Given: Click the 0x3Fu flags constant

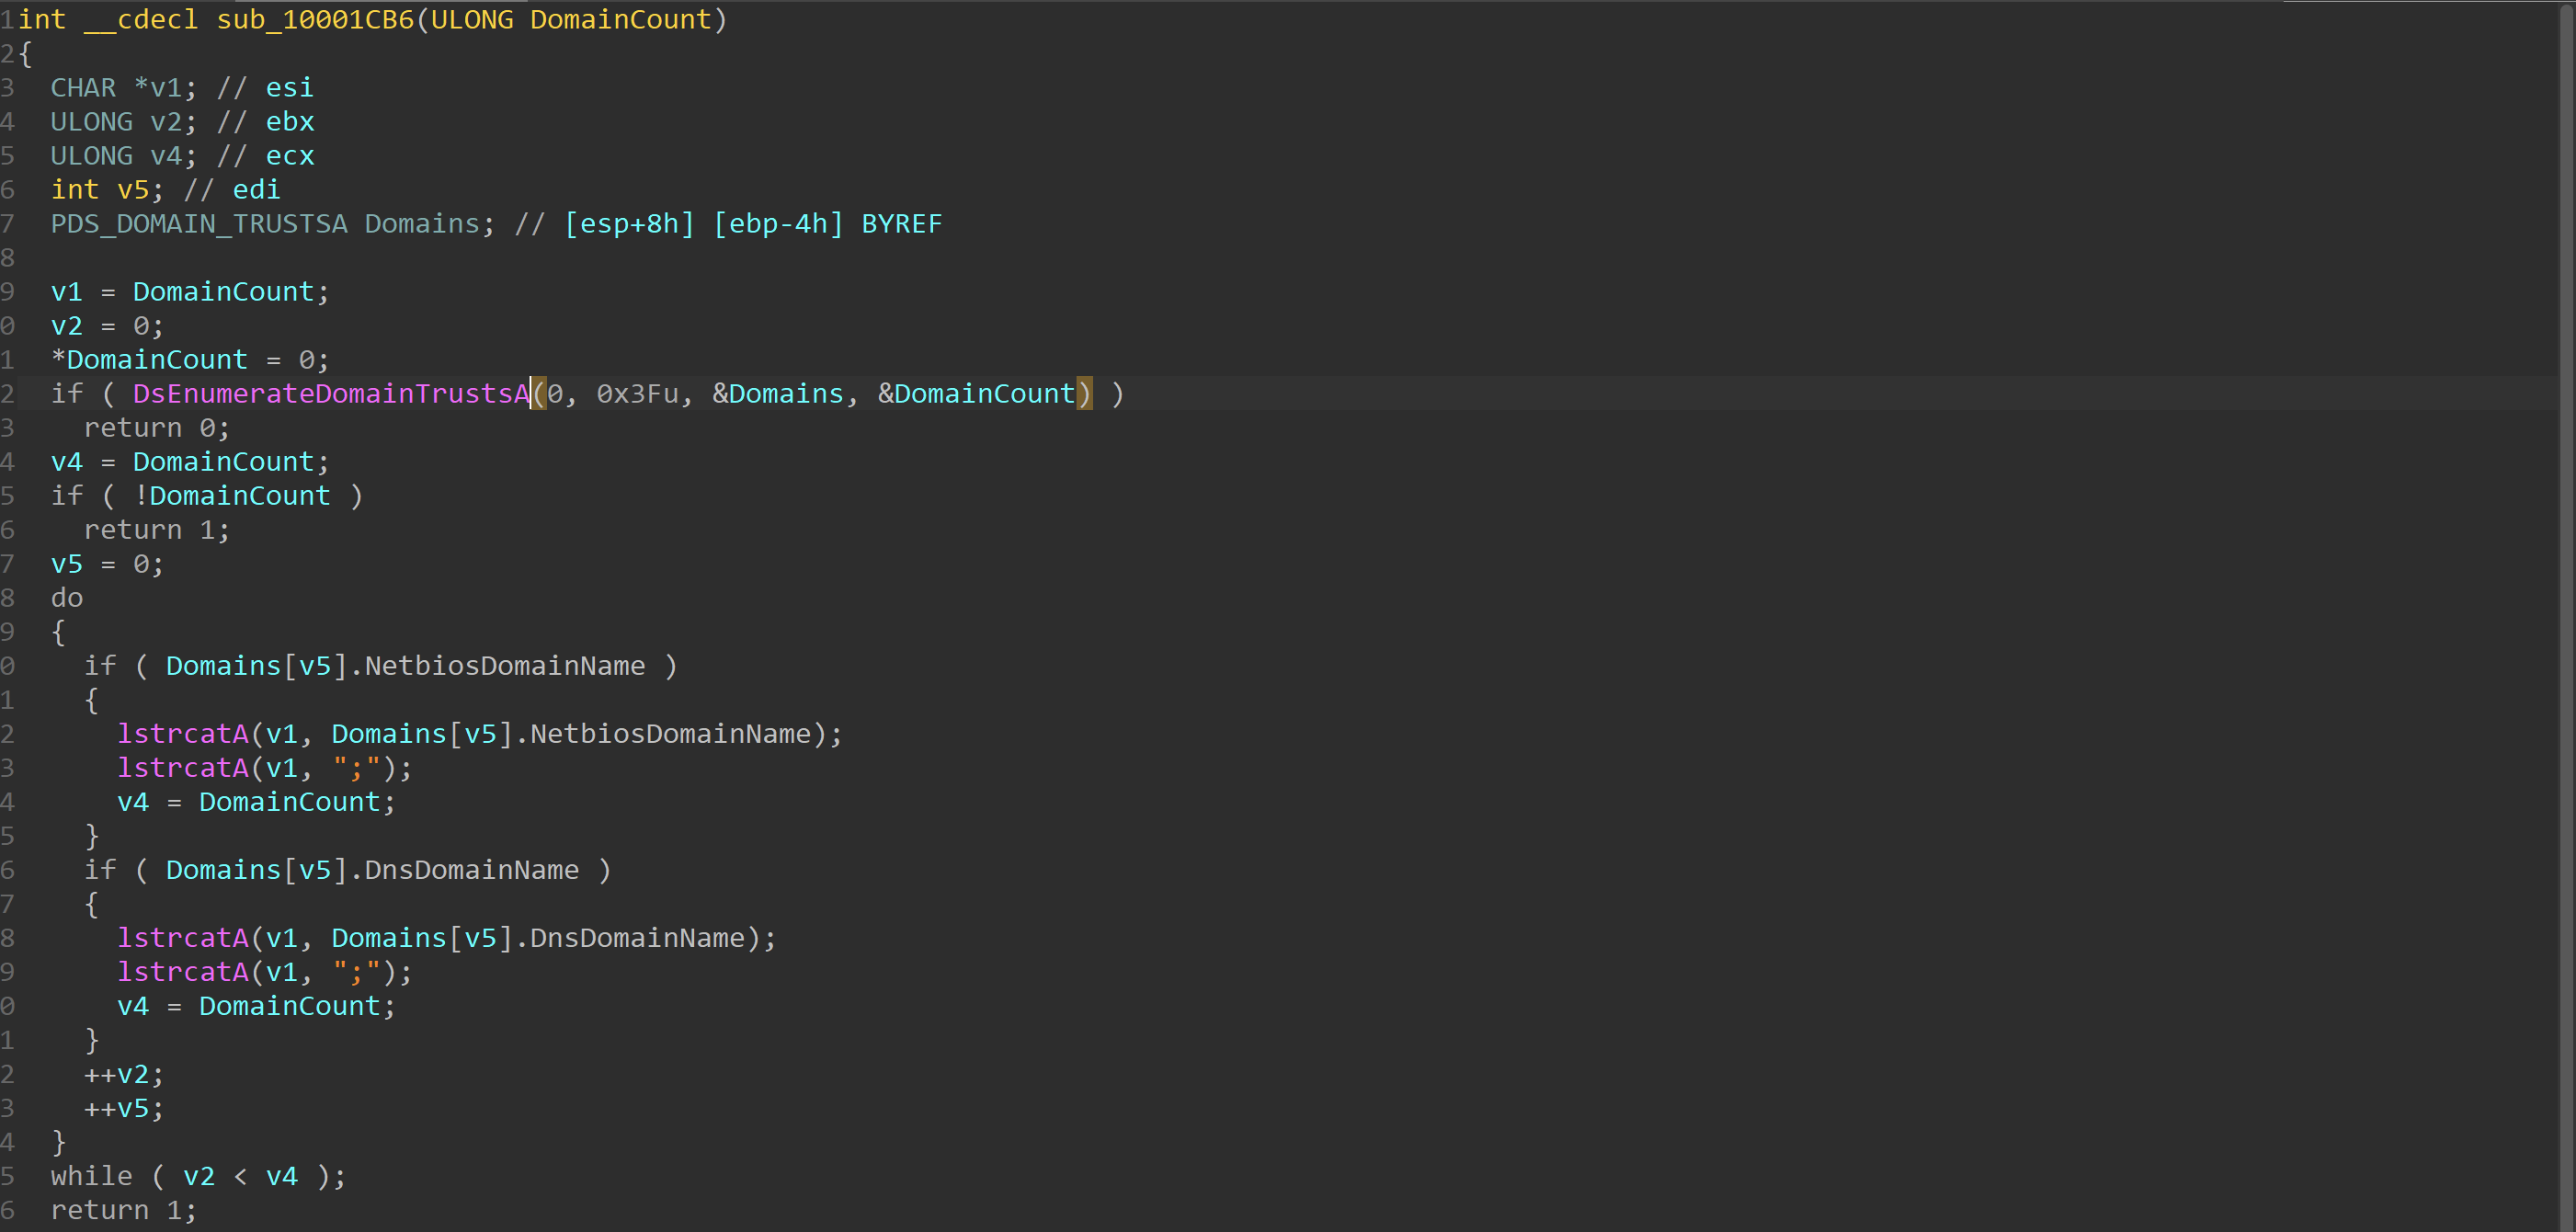Looking at the screenshot, I should [x=637, y=394].
